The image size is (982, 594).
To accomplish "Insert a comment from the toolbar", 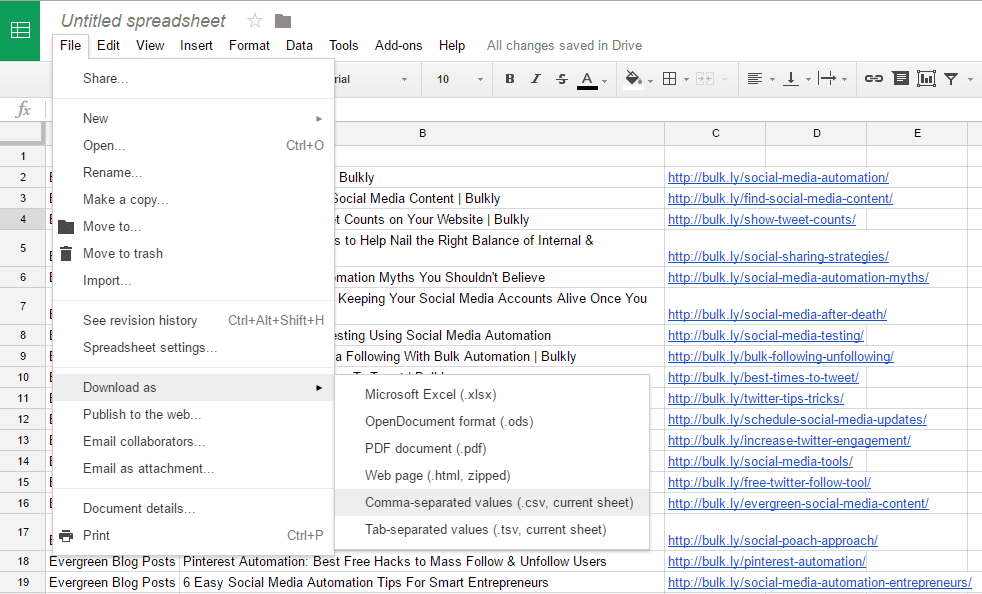I will [x=901, y=79].
